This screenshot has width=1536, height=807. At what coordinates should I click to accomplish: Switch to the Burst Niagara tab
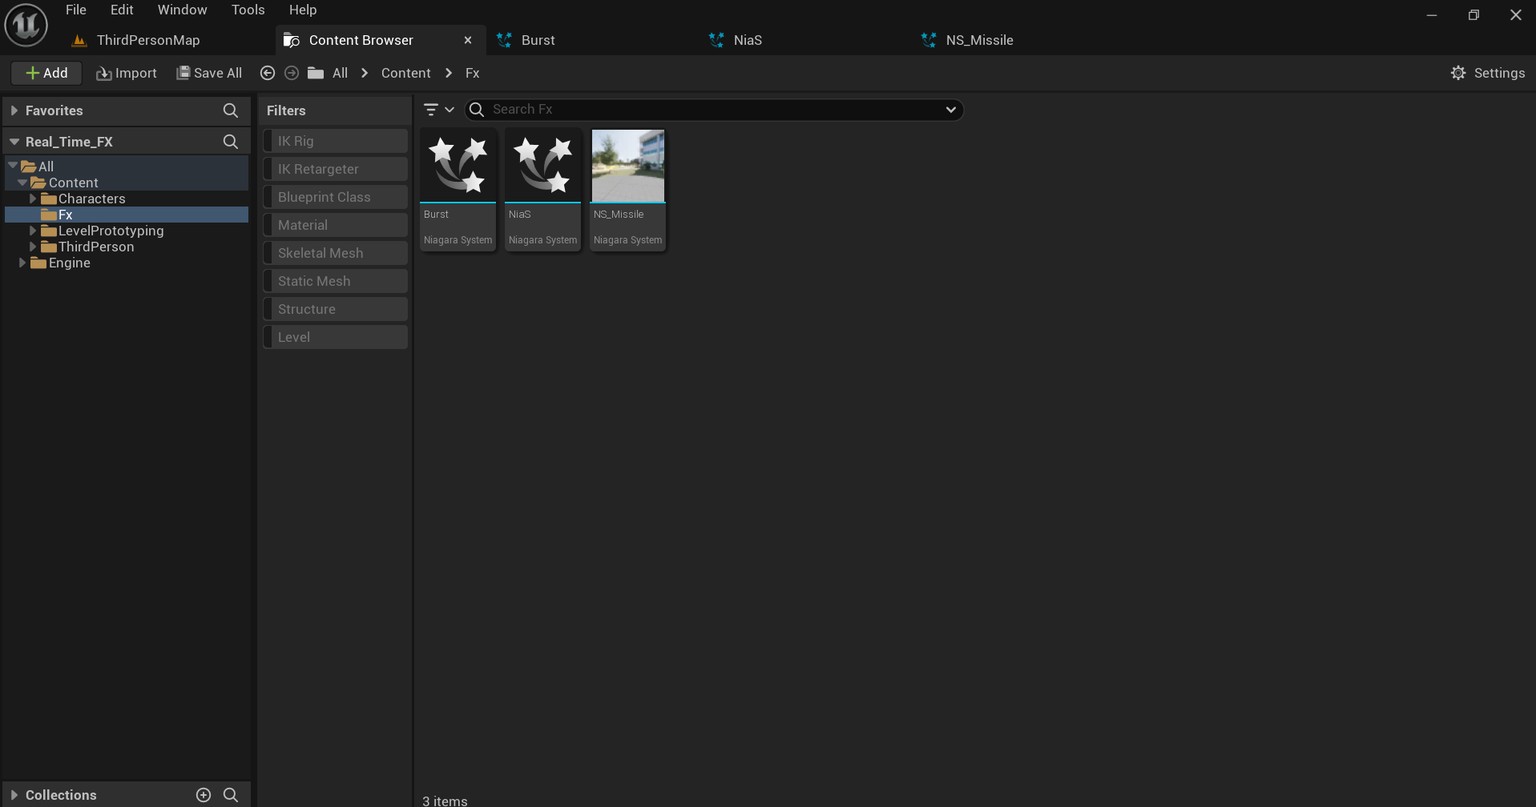click(x=538, y=40)
